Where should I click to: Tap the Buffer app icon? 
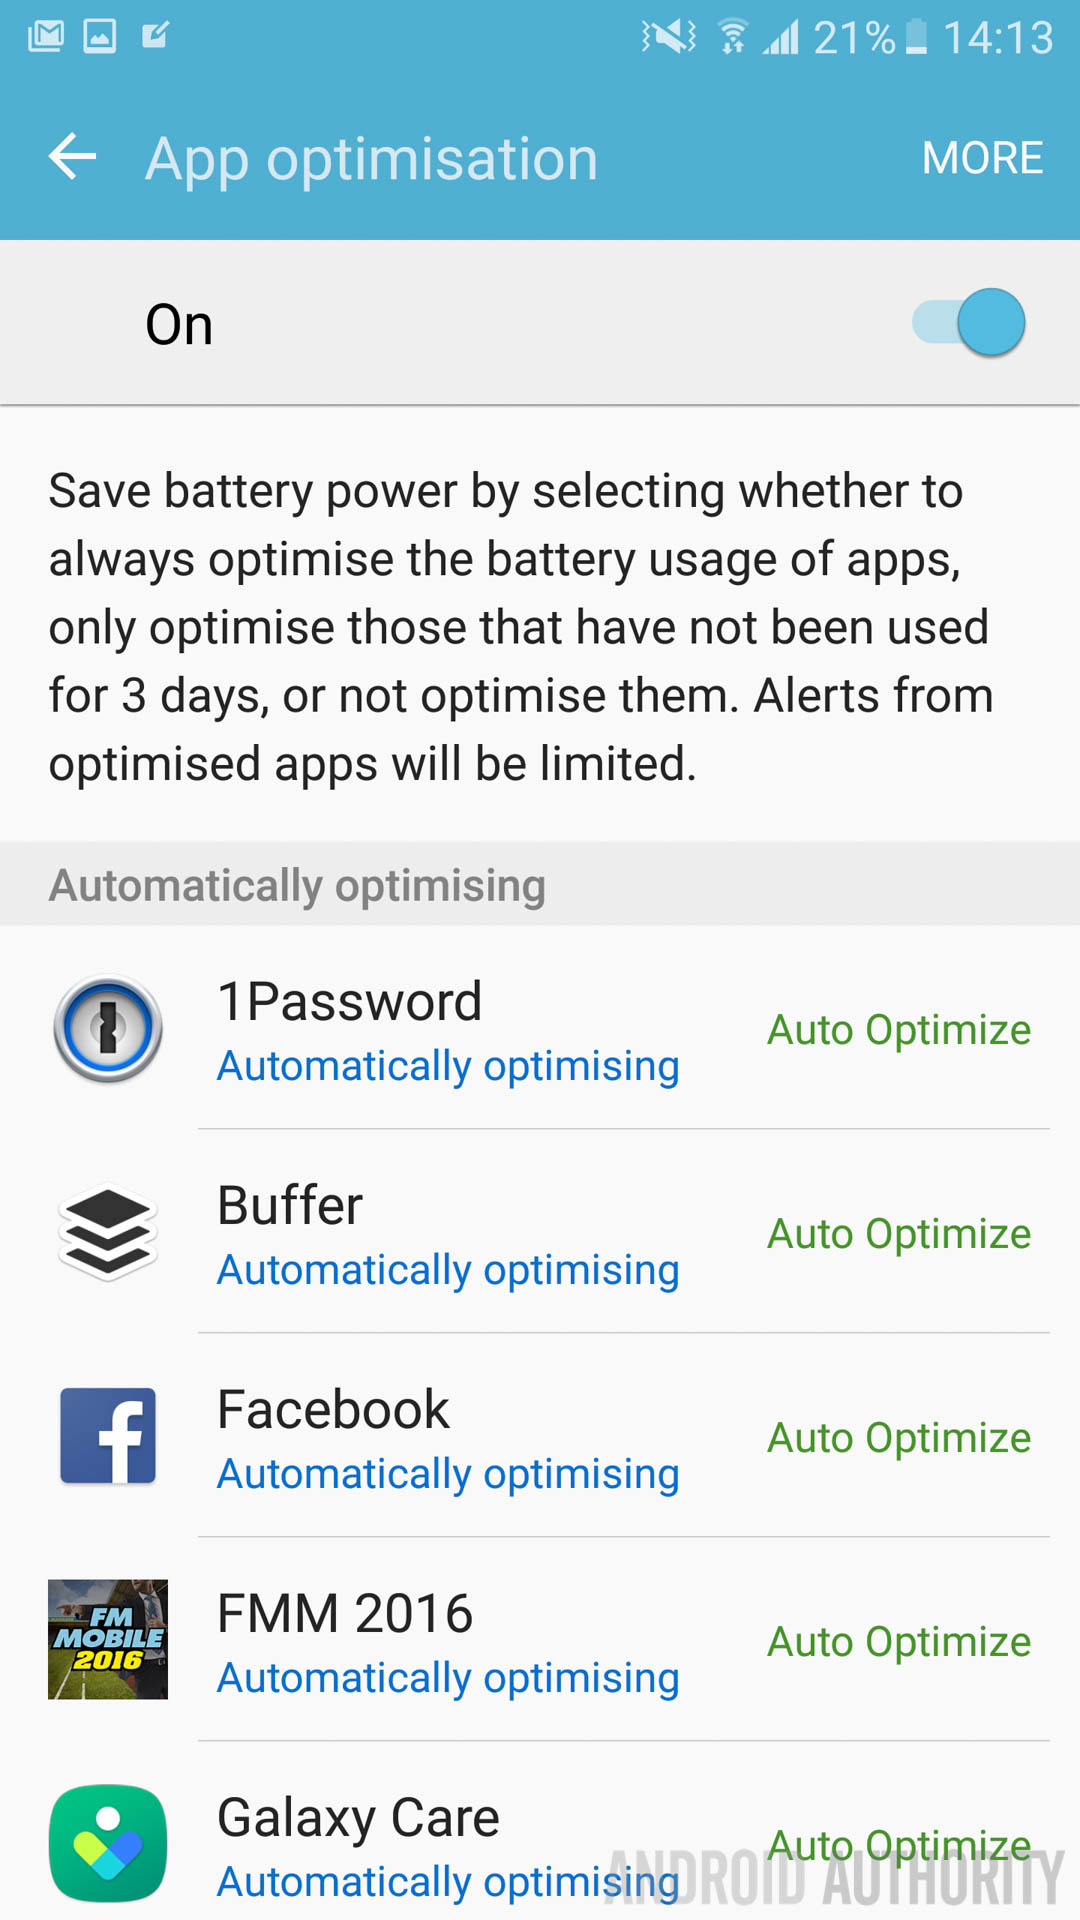(108, 1233)
